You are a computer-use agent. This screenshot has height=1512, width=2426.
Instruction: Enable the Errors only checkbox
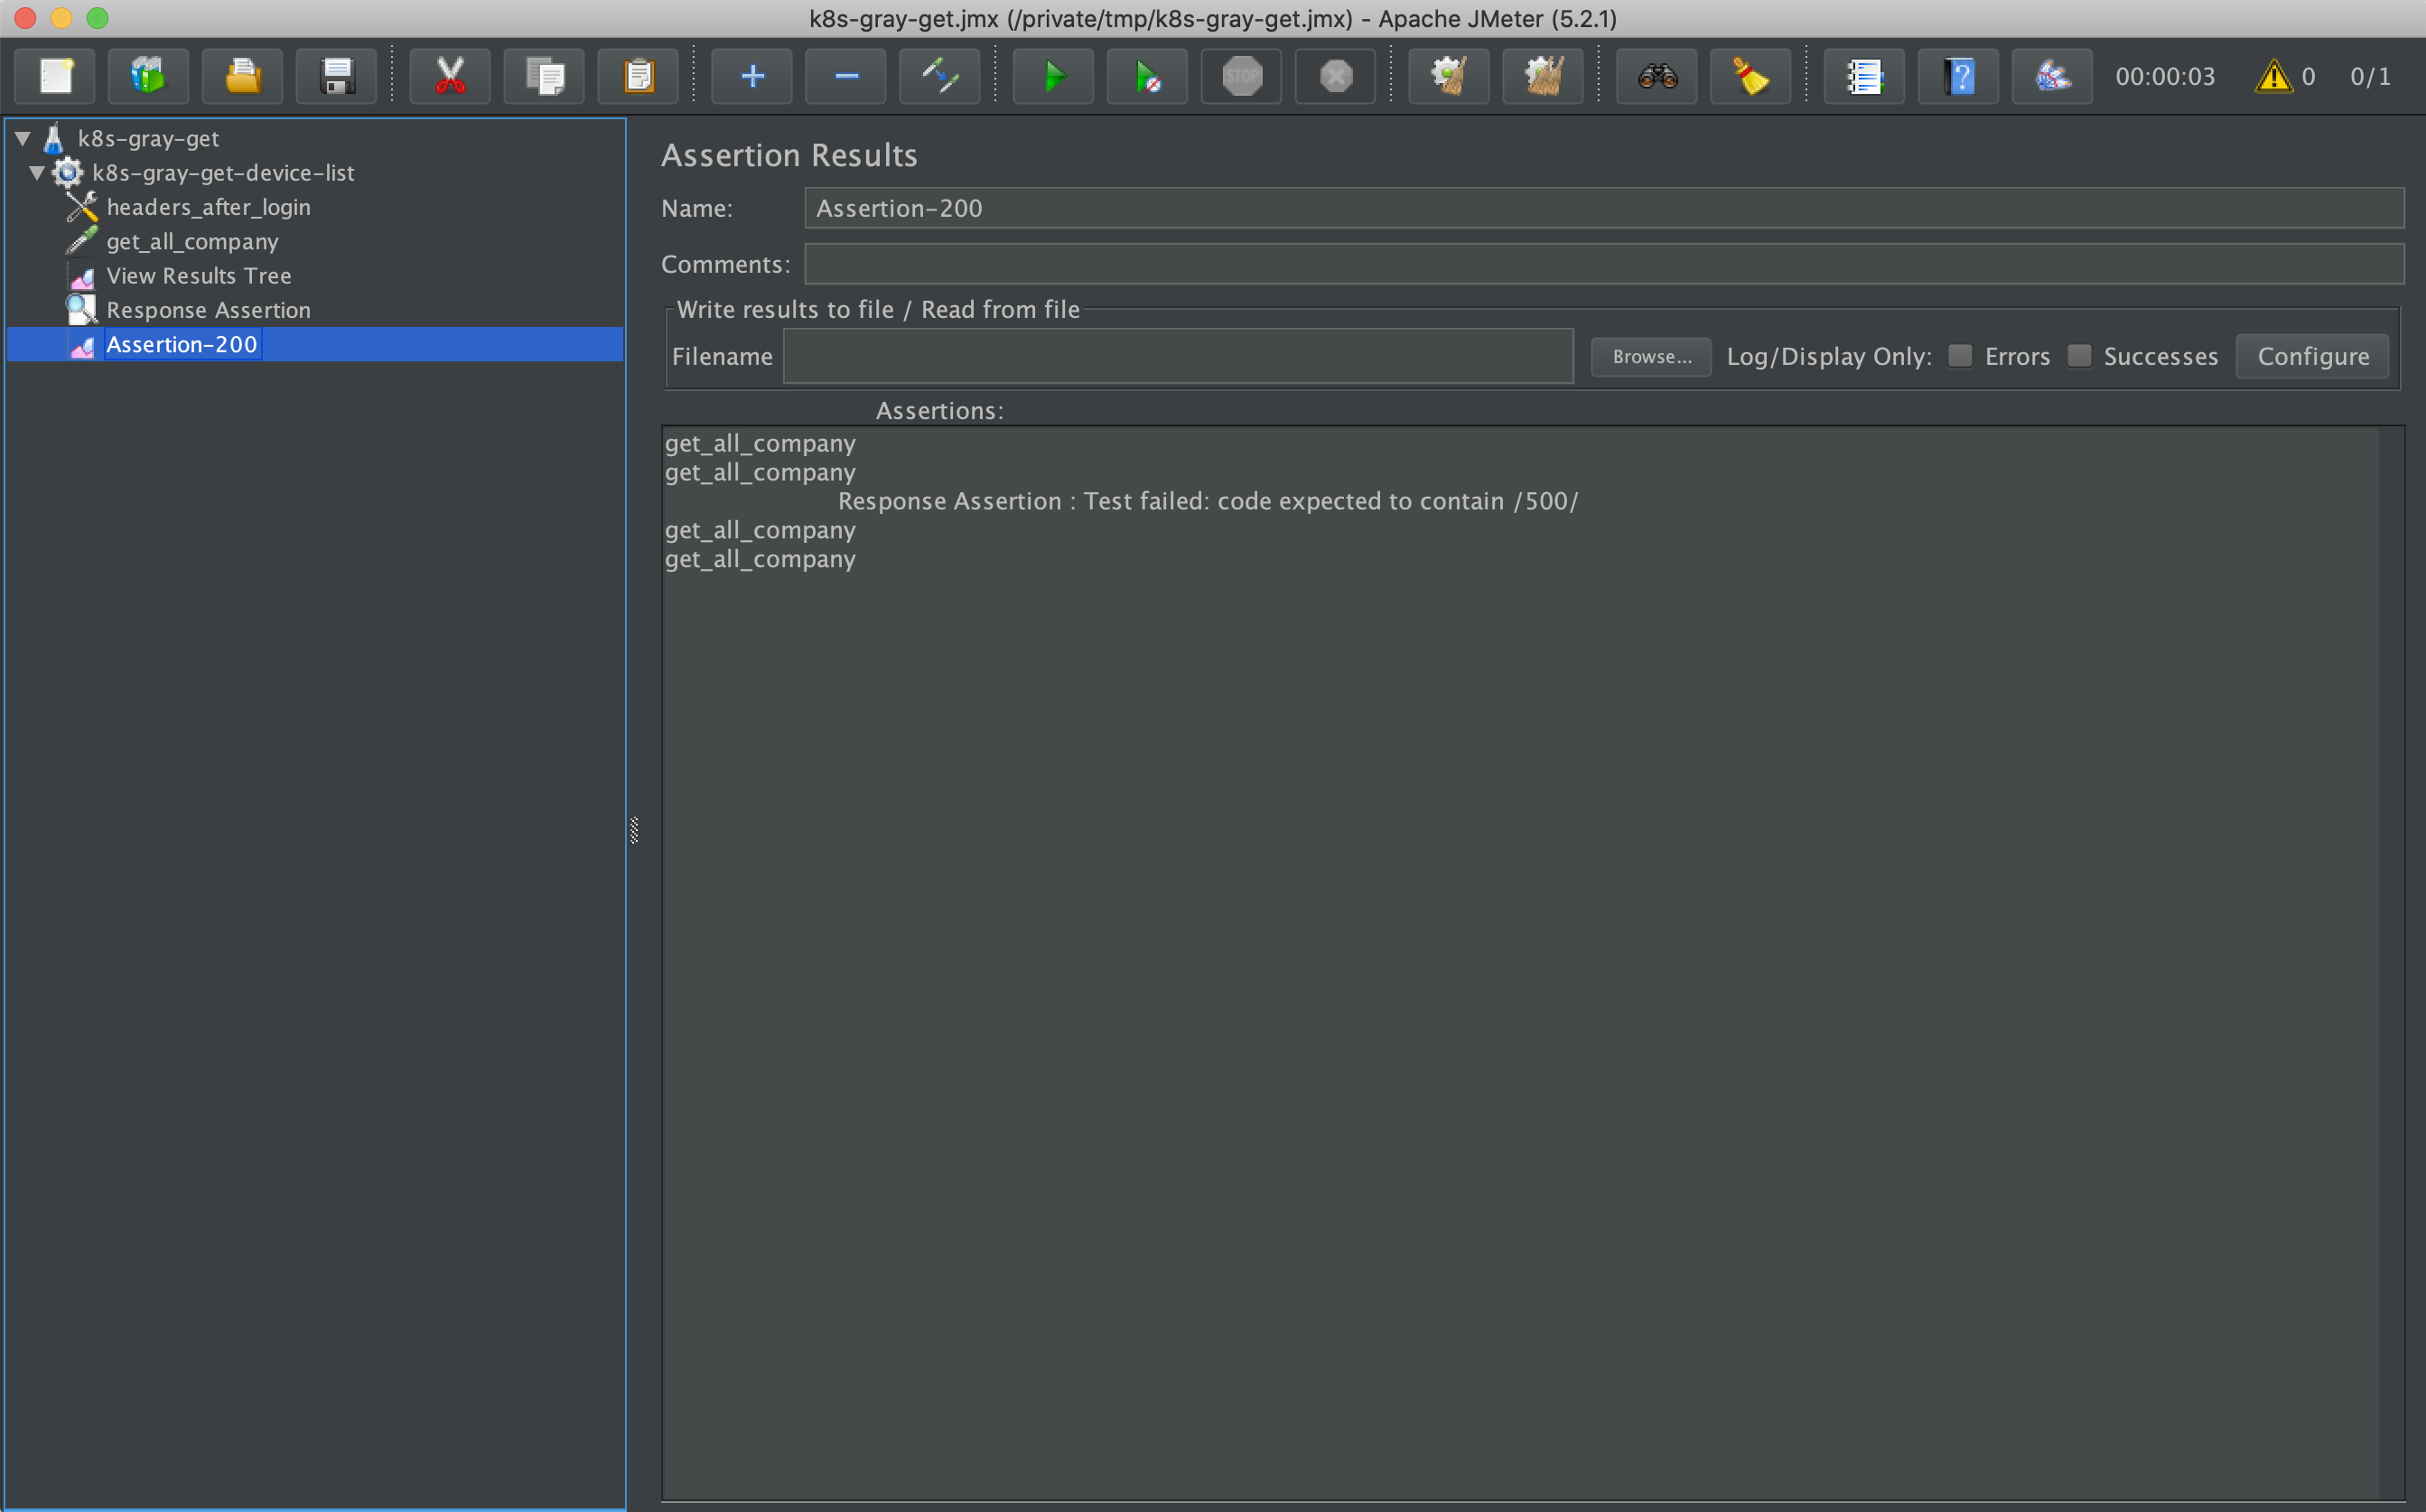[x=1960, y=356]
